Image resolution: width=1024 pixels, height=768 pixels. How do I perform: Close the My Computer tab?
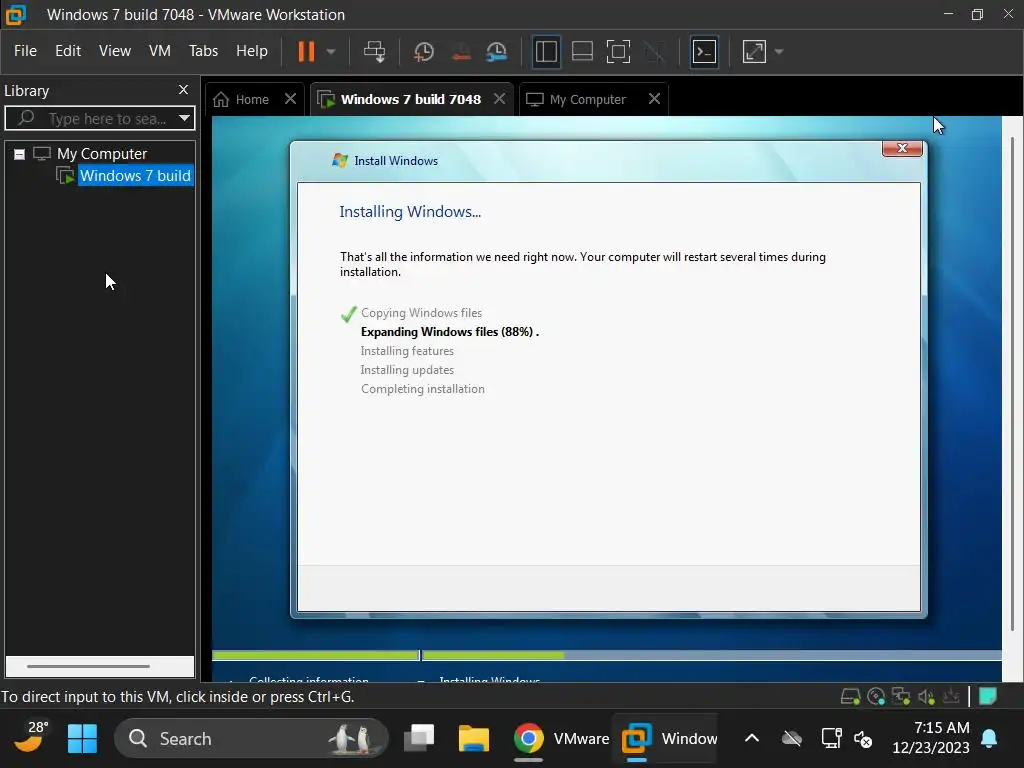click(x=654, y=99)
